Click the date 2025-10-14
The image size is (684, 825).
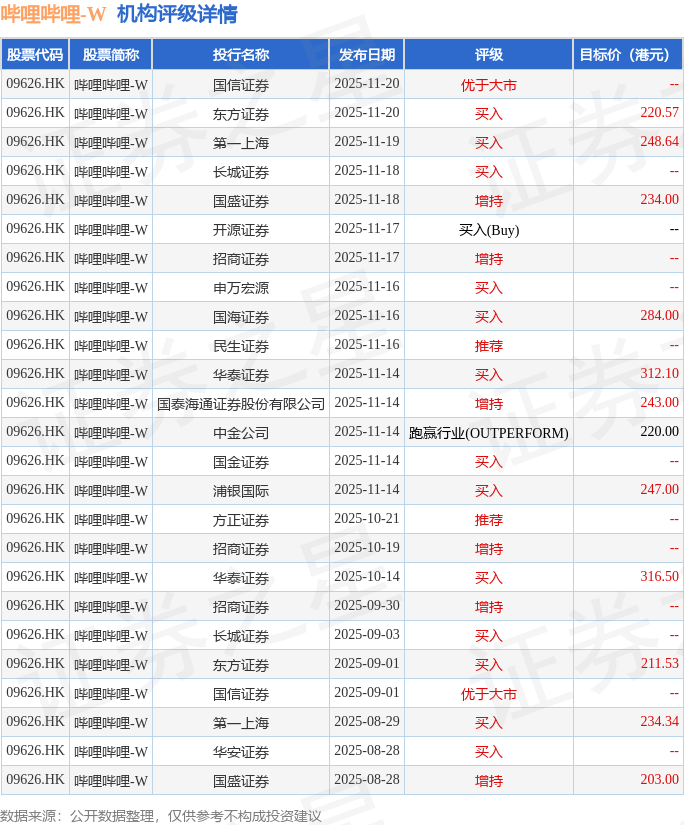coord(367,576)
